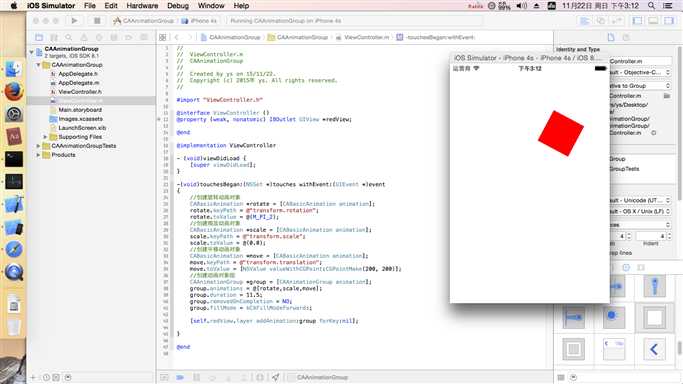Screen dimensions: 683x384
Task: Click the add (+) button under the navigator
Action: pyautogui.click(x=34, y=377)
